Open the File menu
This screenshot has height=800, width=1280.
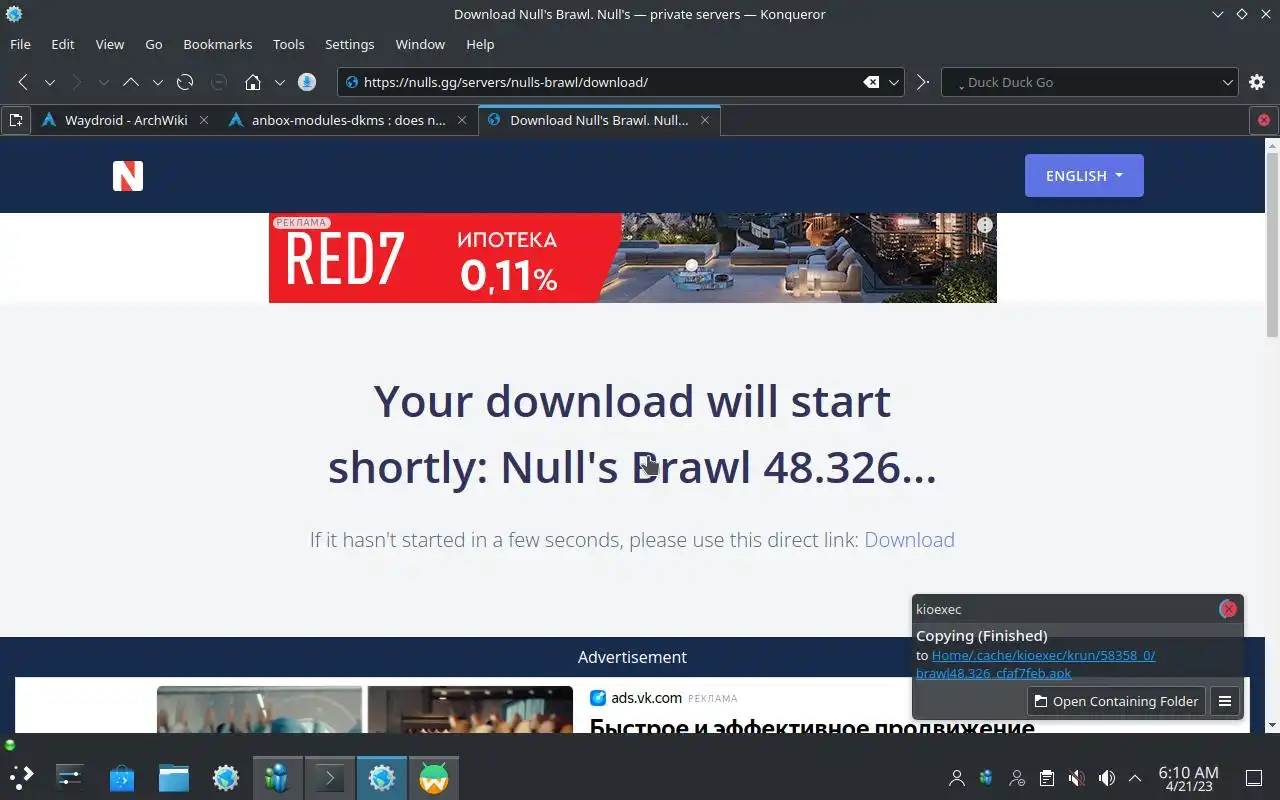coord(20,44)
